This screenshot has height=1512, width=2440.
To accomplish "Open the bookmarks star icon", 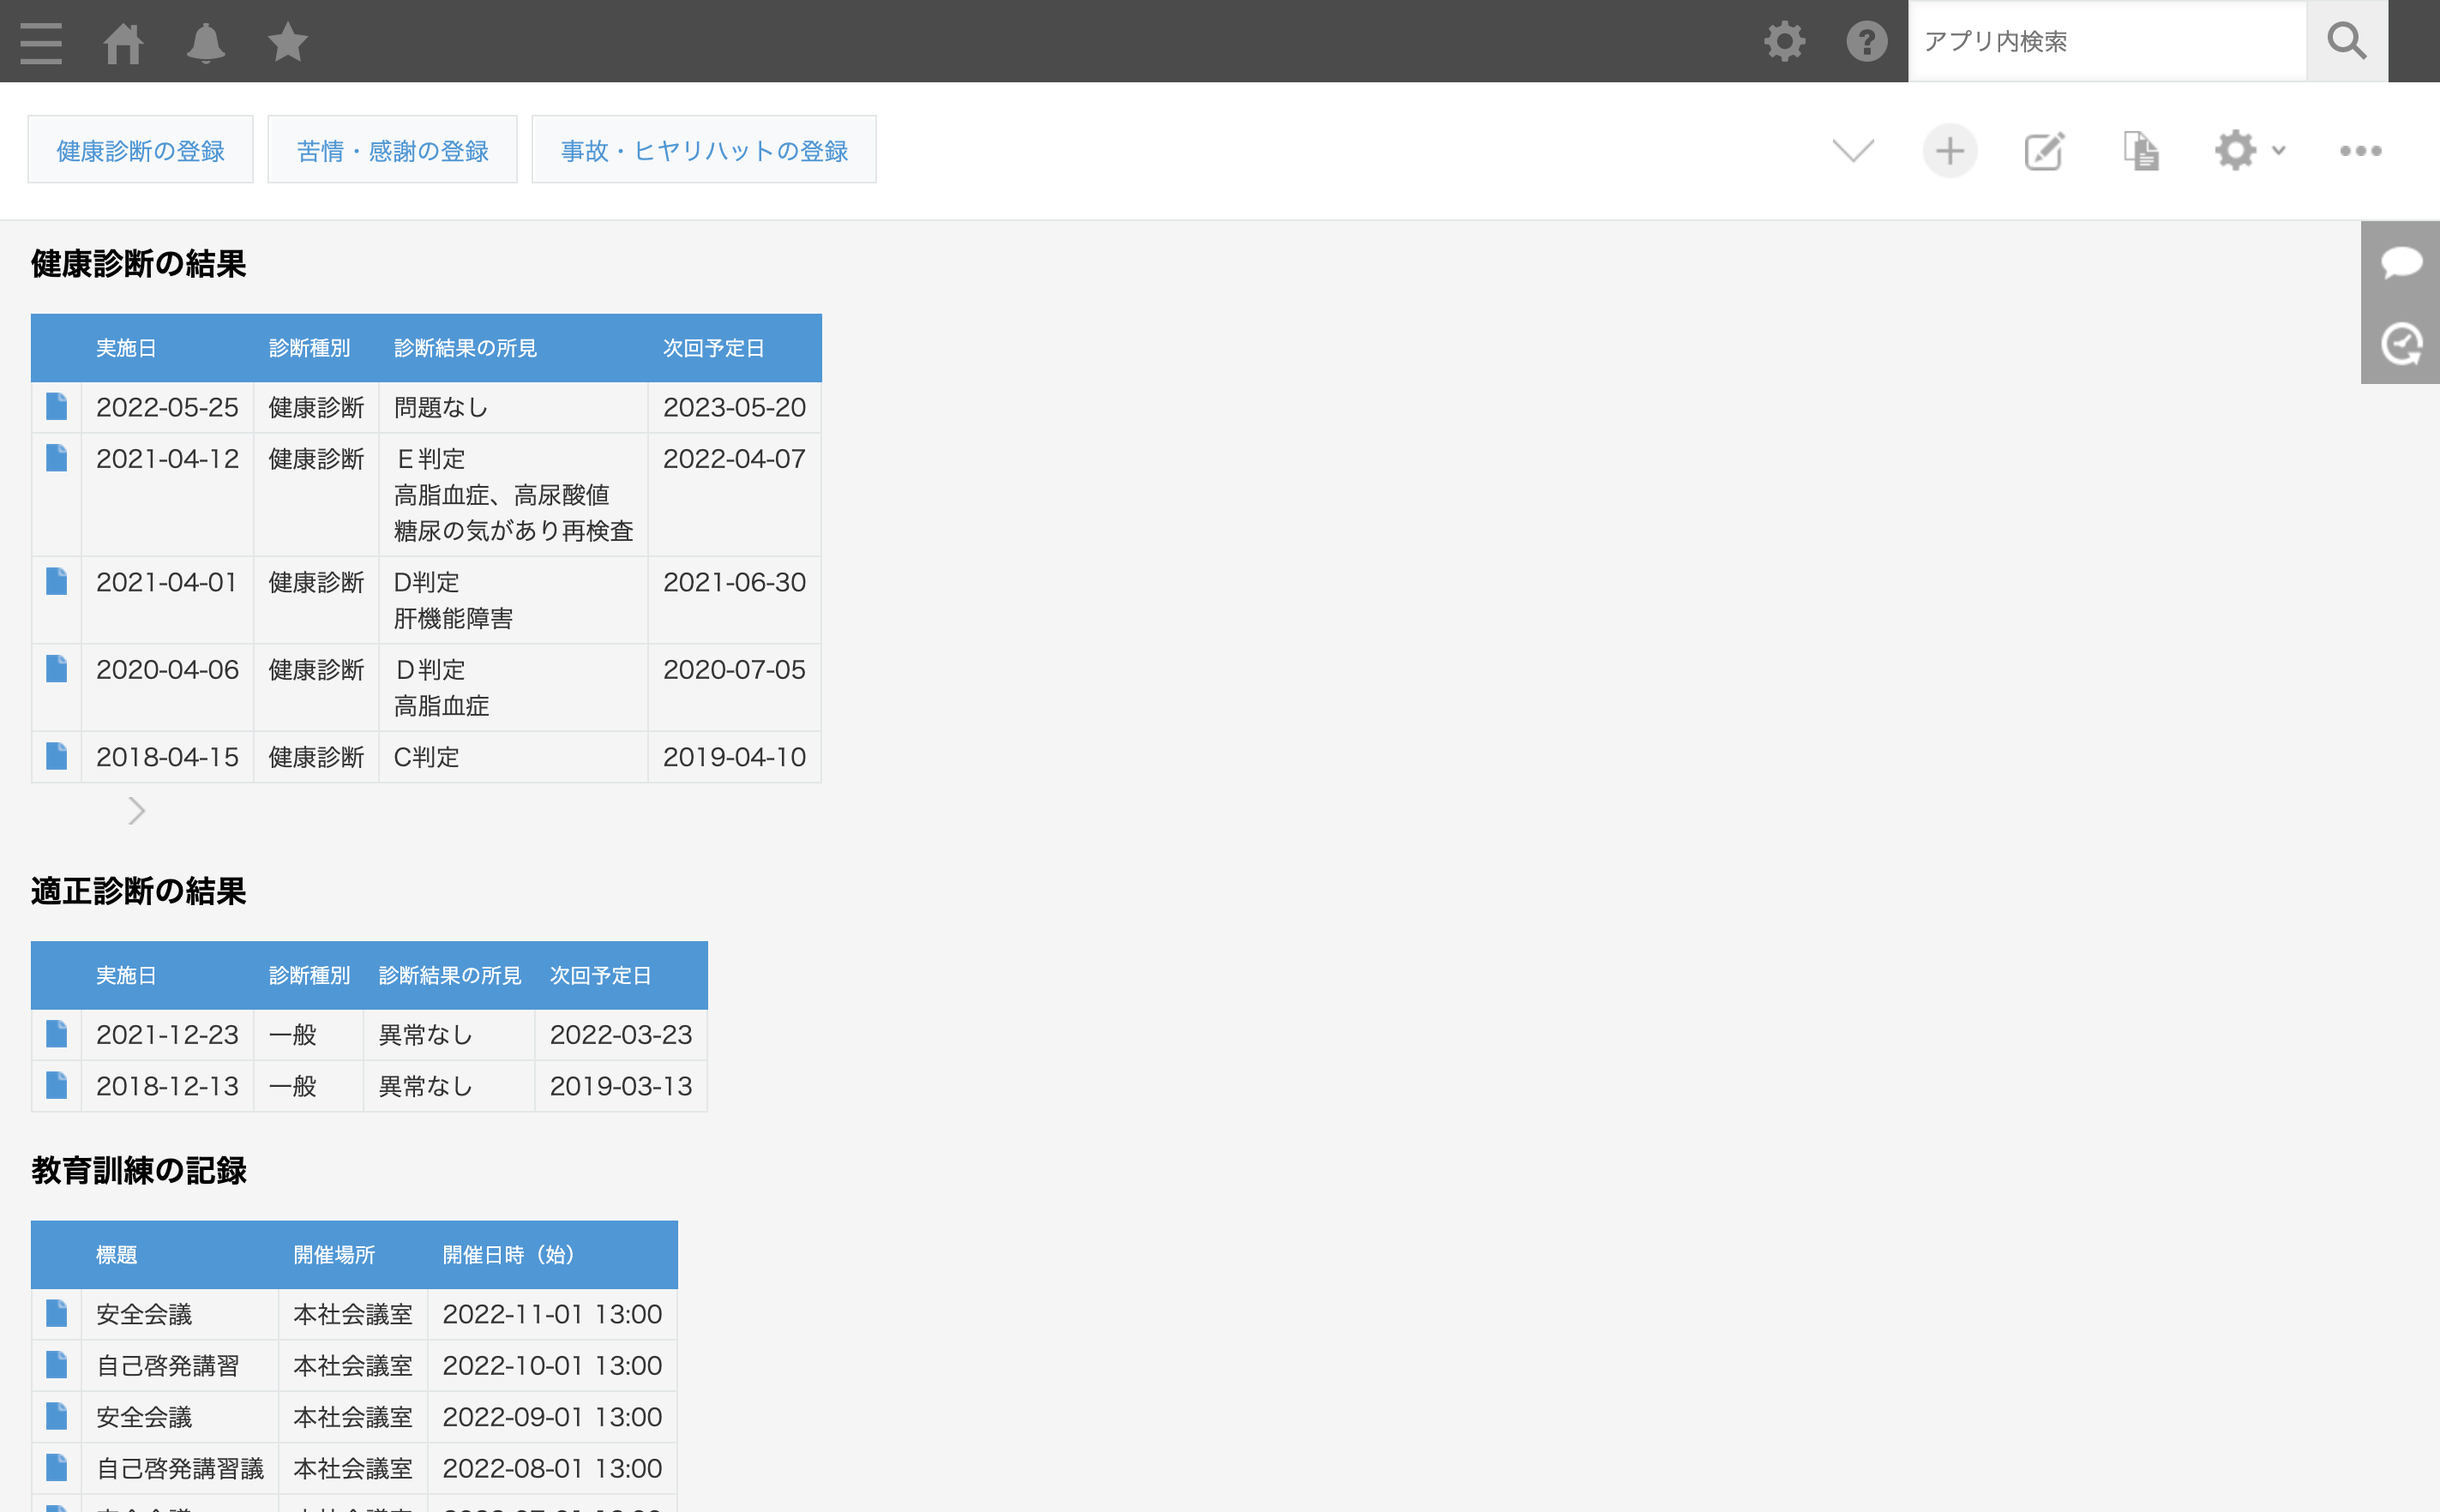I will (288, 42).
